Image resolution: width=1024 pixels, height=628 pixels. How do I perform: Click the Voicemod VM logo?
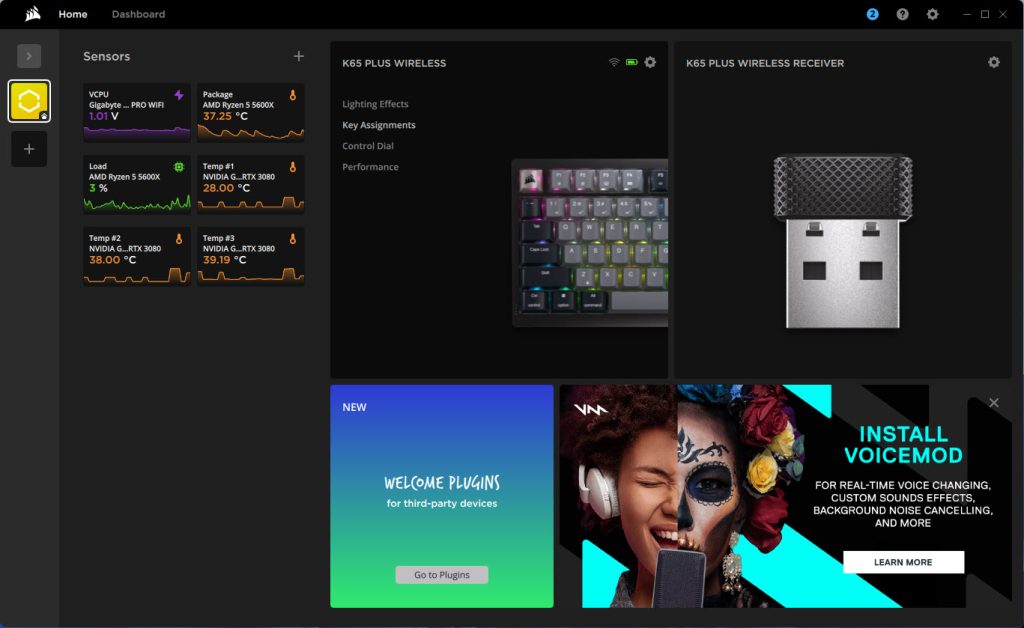point(590,409)
